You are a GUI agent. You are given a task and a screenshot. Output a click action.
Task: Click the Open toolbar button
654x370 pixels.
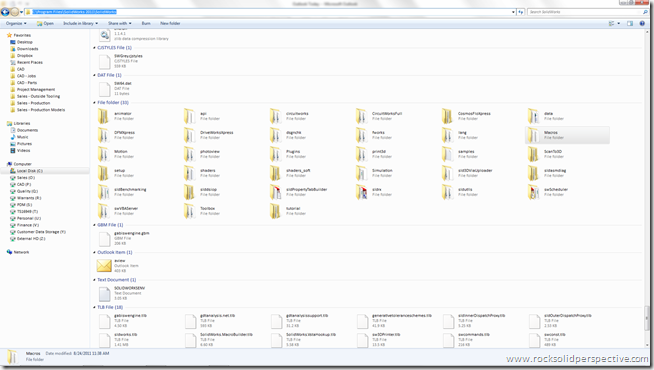click(45, 23)
